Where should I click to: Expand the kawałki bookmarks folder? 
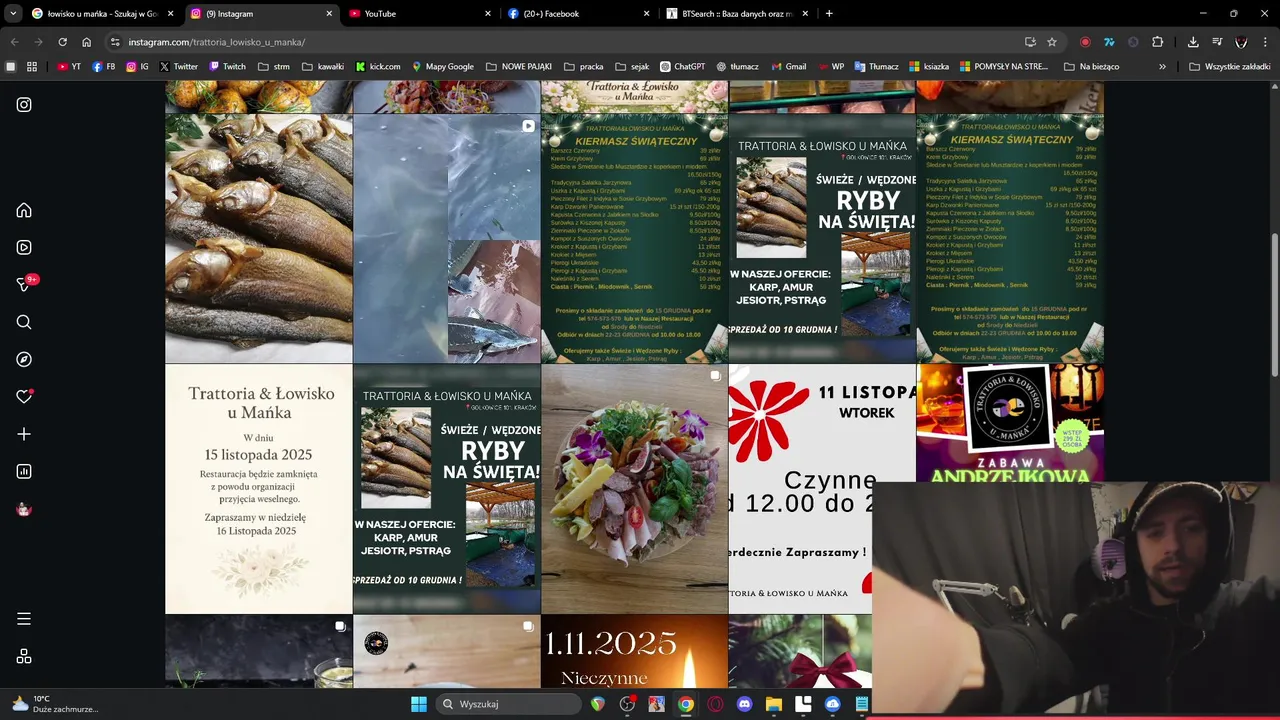coord(323,67)
